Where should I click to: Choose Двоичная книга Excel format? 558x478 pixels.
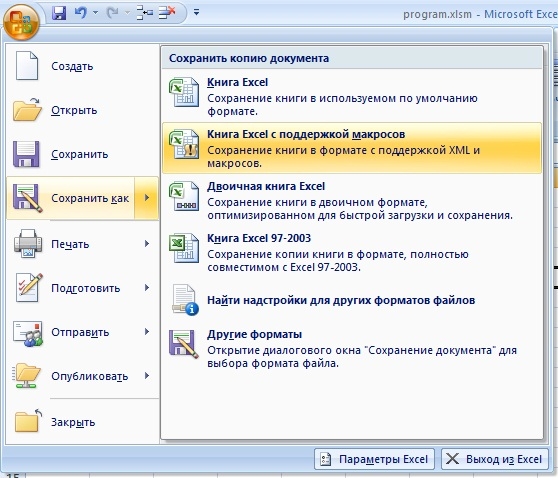coord(352,200)
